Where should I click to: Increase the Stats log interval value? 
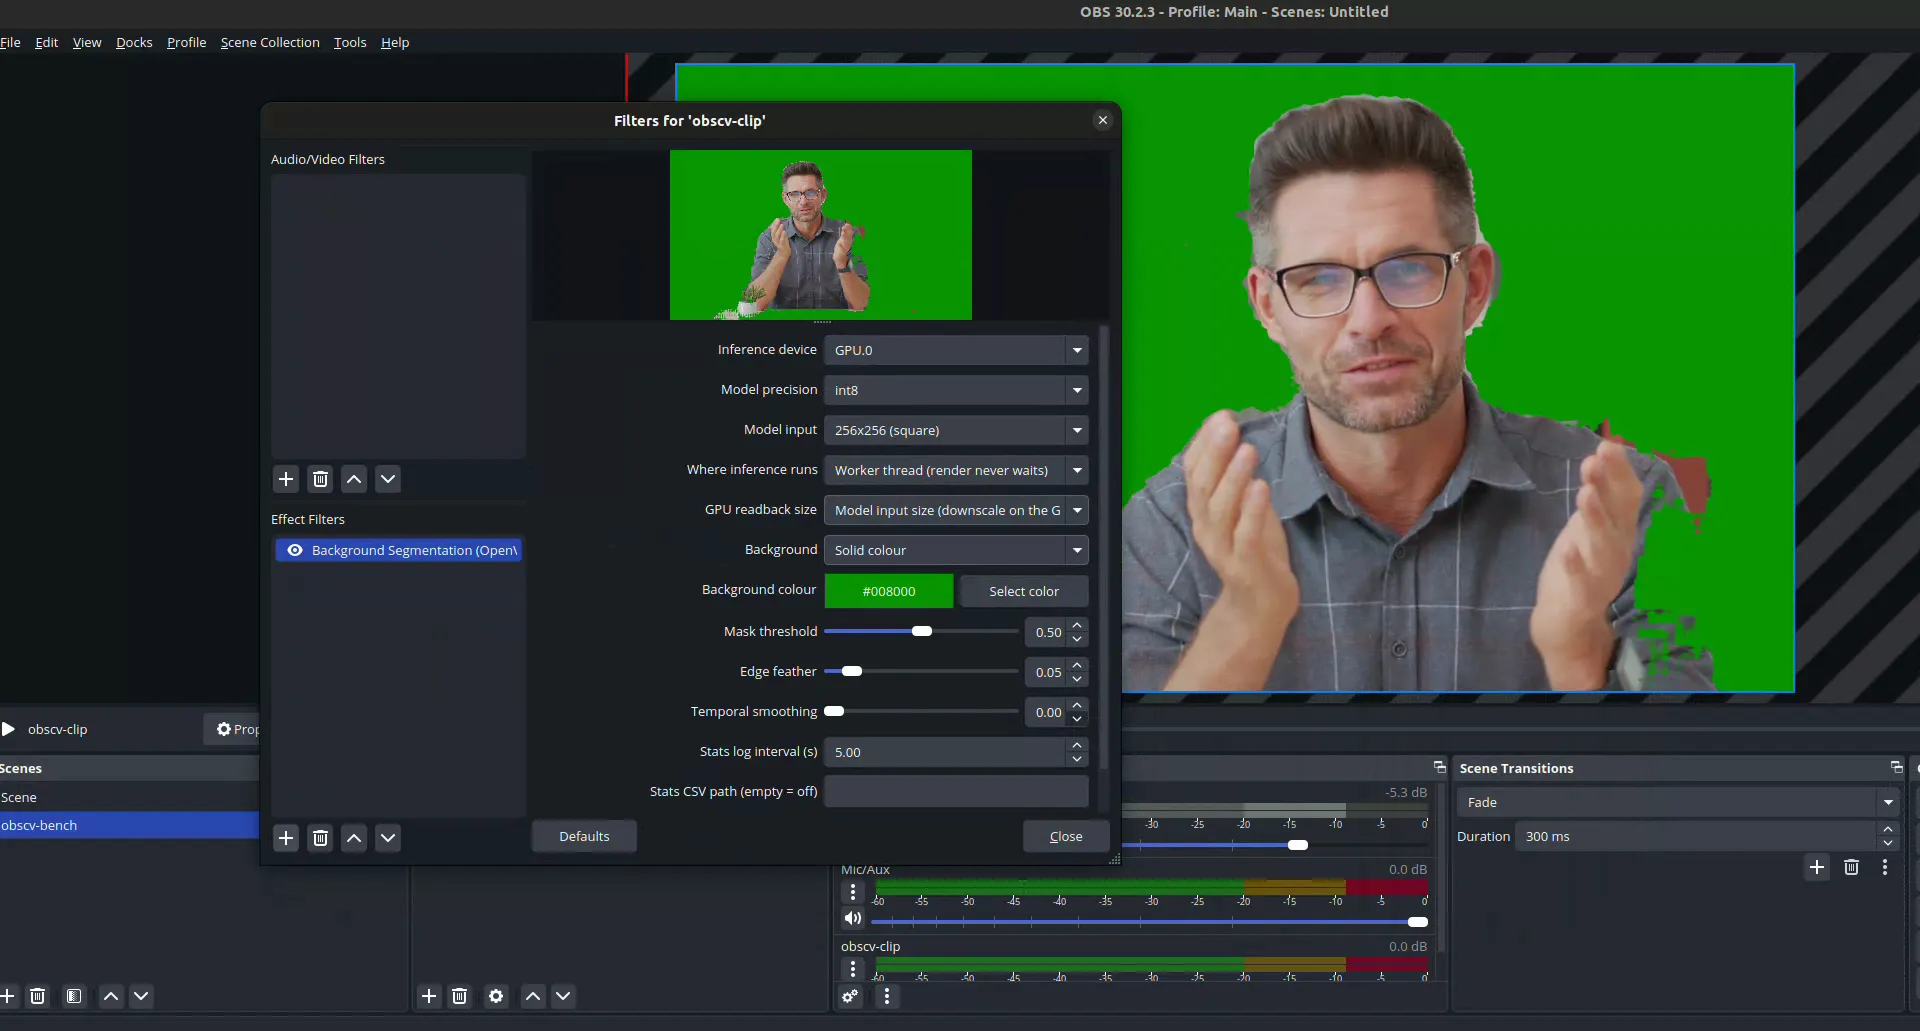[x=1077, y=746]
